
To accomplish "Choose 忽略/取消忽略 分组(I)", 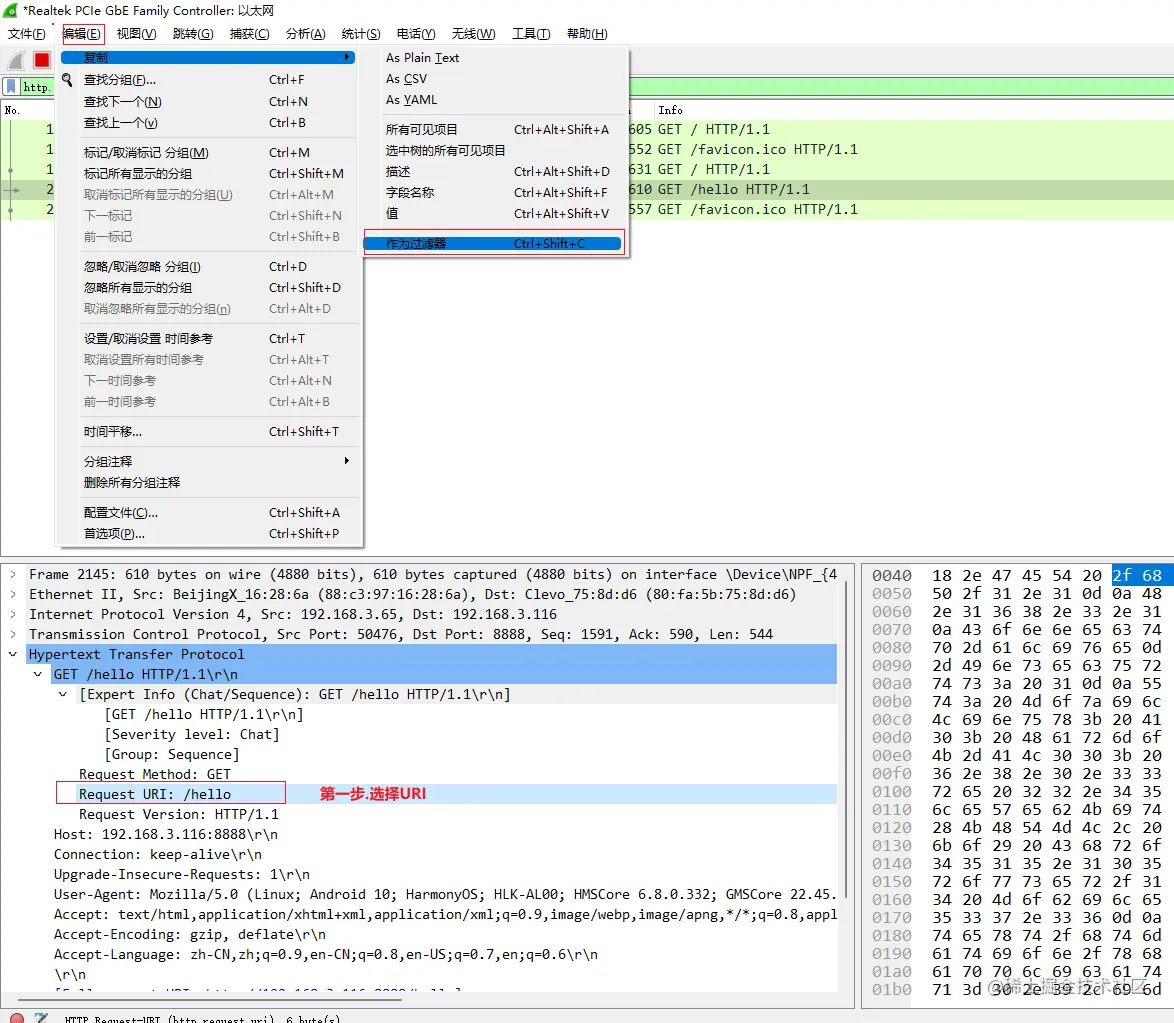I will pos(207,267).
